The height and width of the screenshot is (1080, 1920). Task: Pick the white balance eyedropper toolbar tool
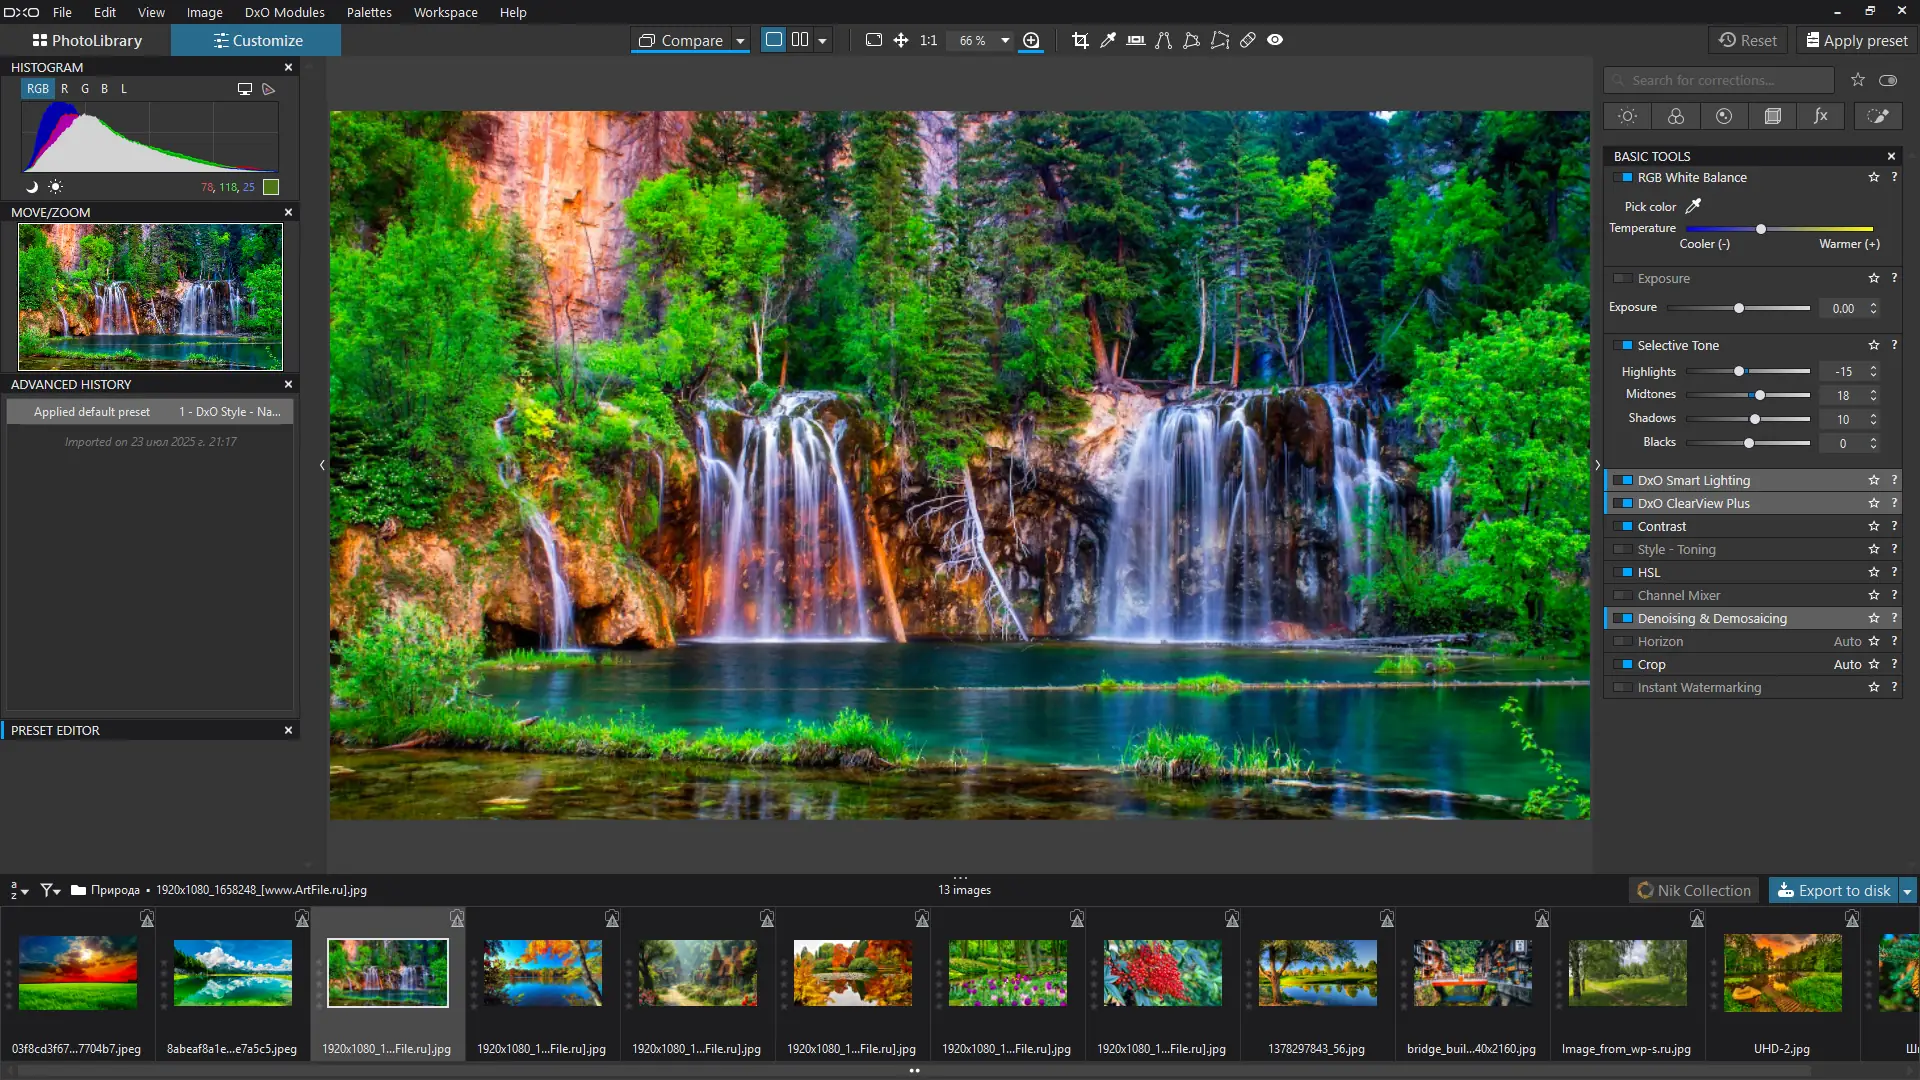tap(1108, 40)
